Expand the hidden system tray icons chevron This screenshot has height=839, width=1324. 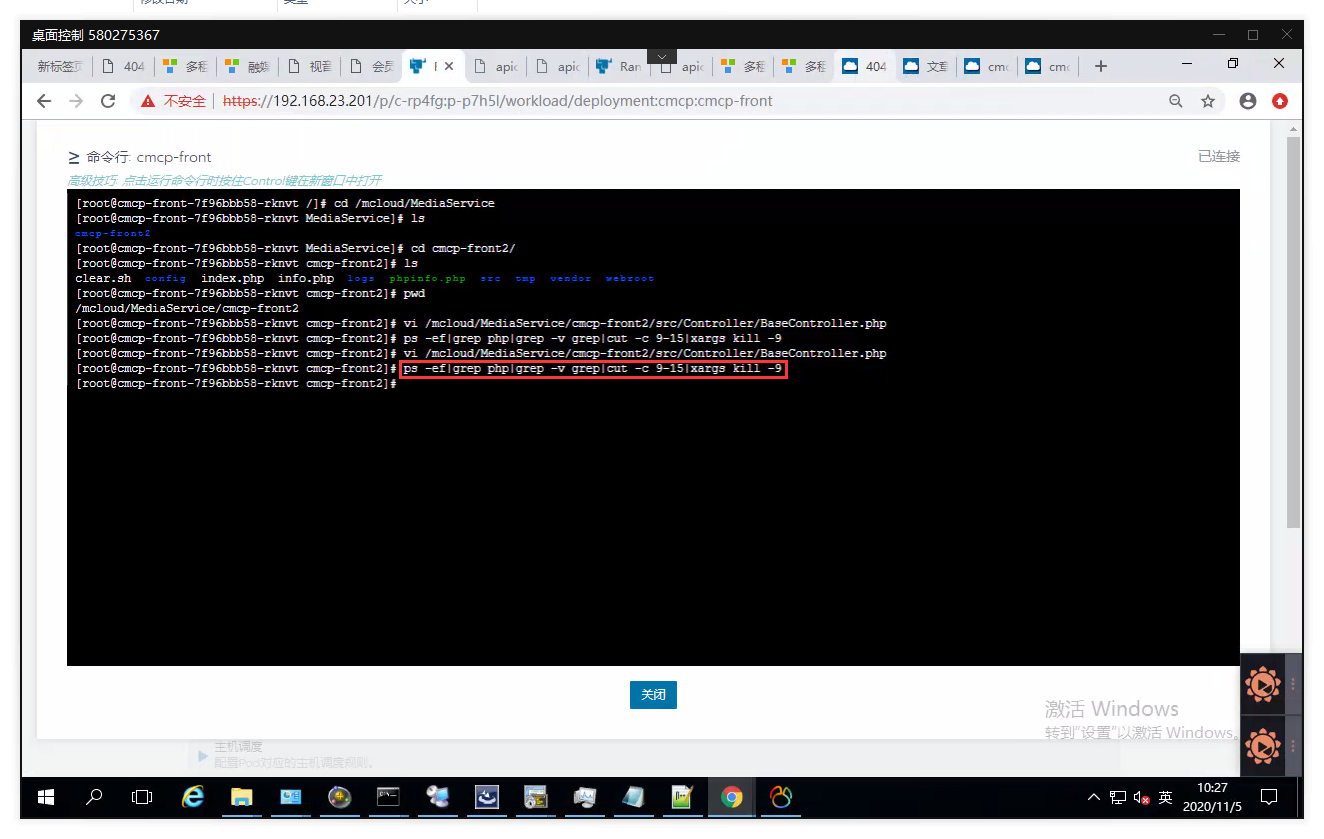1094,798
